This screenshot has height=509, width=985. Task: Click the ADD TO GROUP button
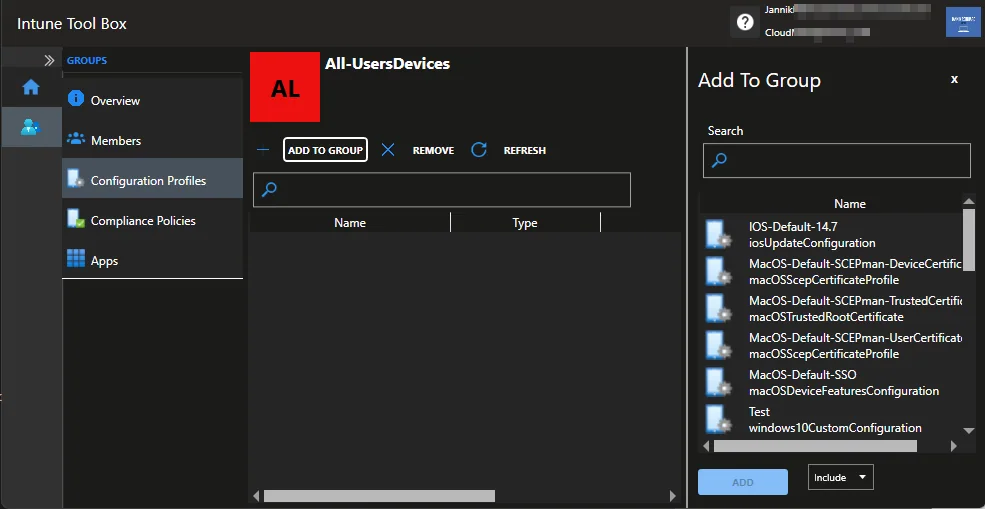click(x=325, y=150)
